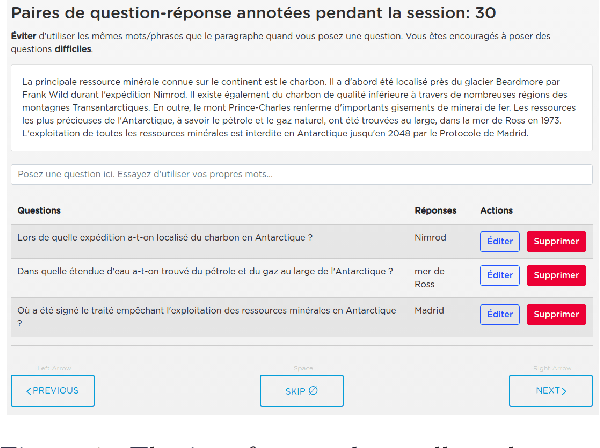
Task: Edit the 'mer de Ross' answer row
Action: pyautogui.click(x=500, y=275)
